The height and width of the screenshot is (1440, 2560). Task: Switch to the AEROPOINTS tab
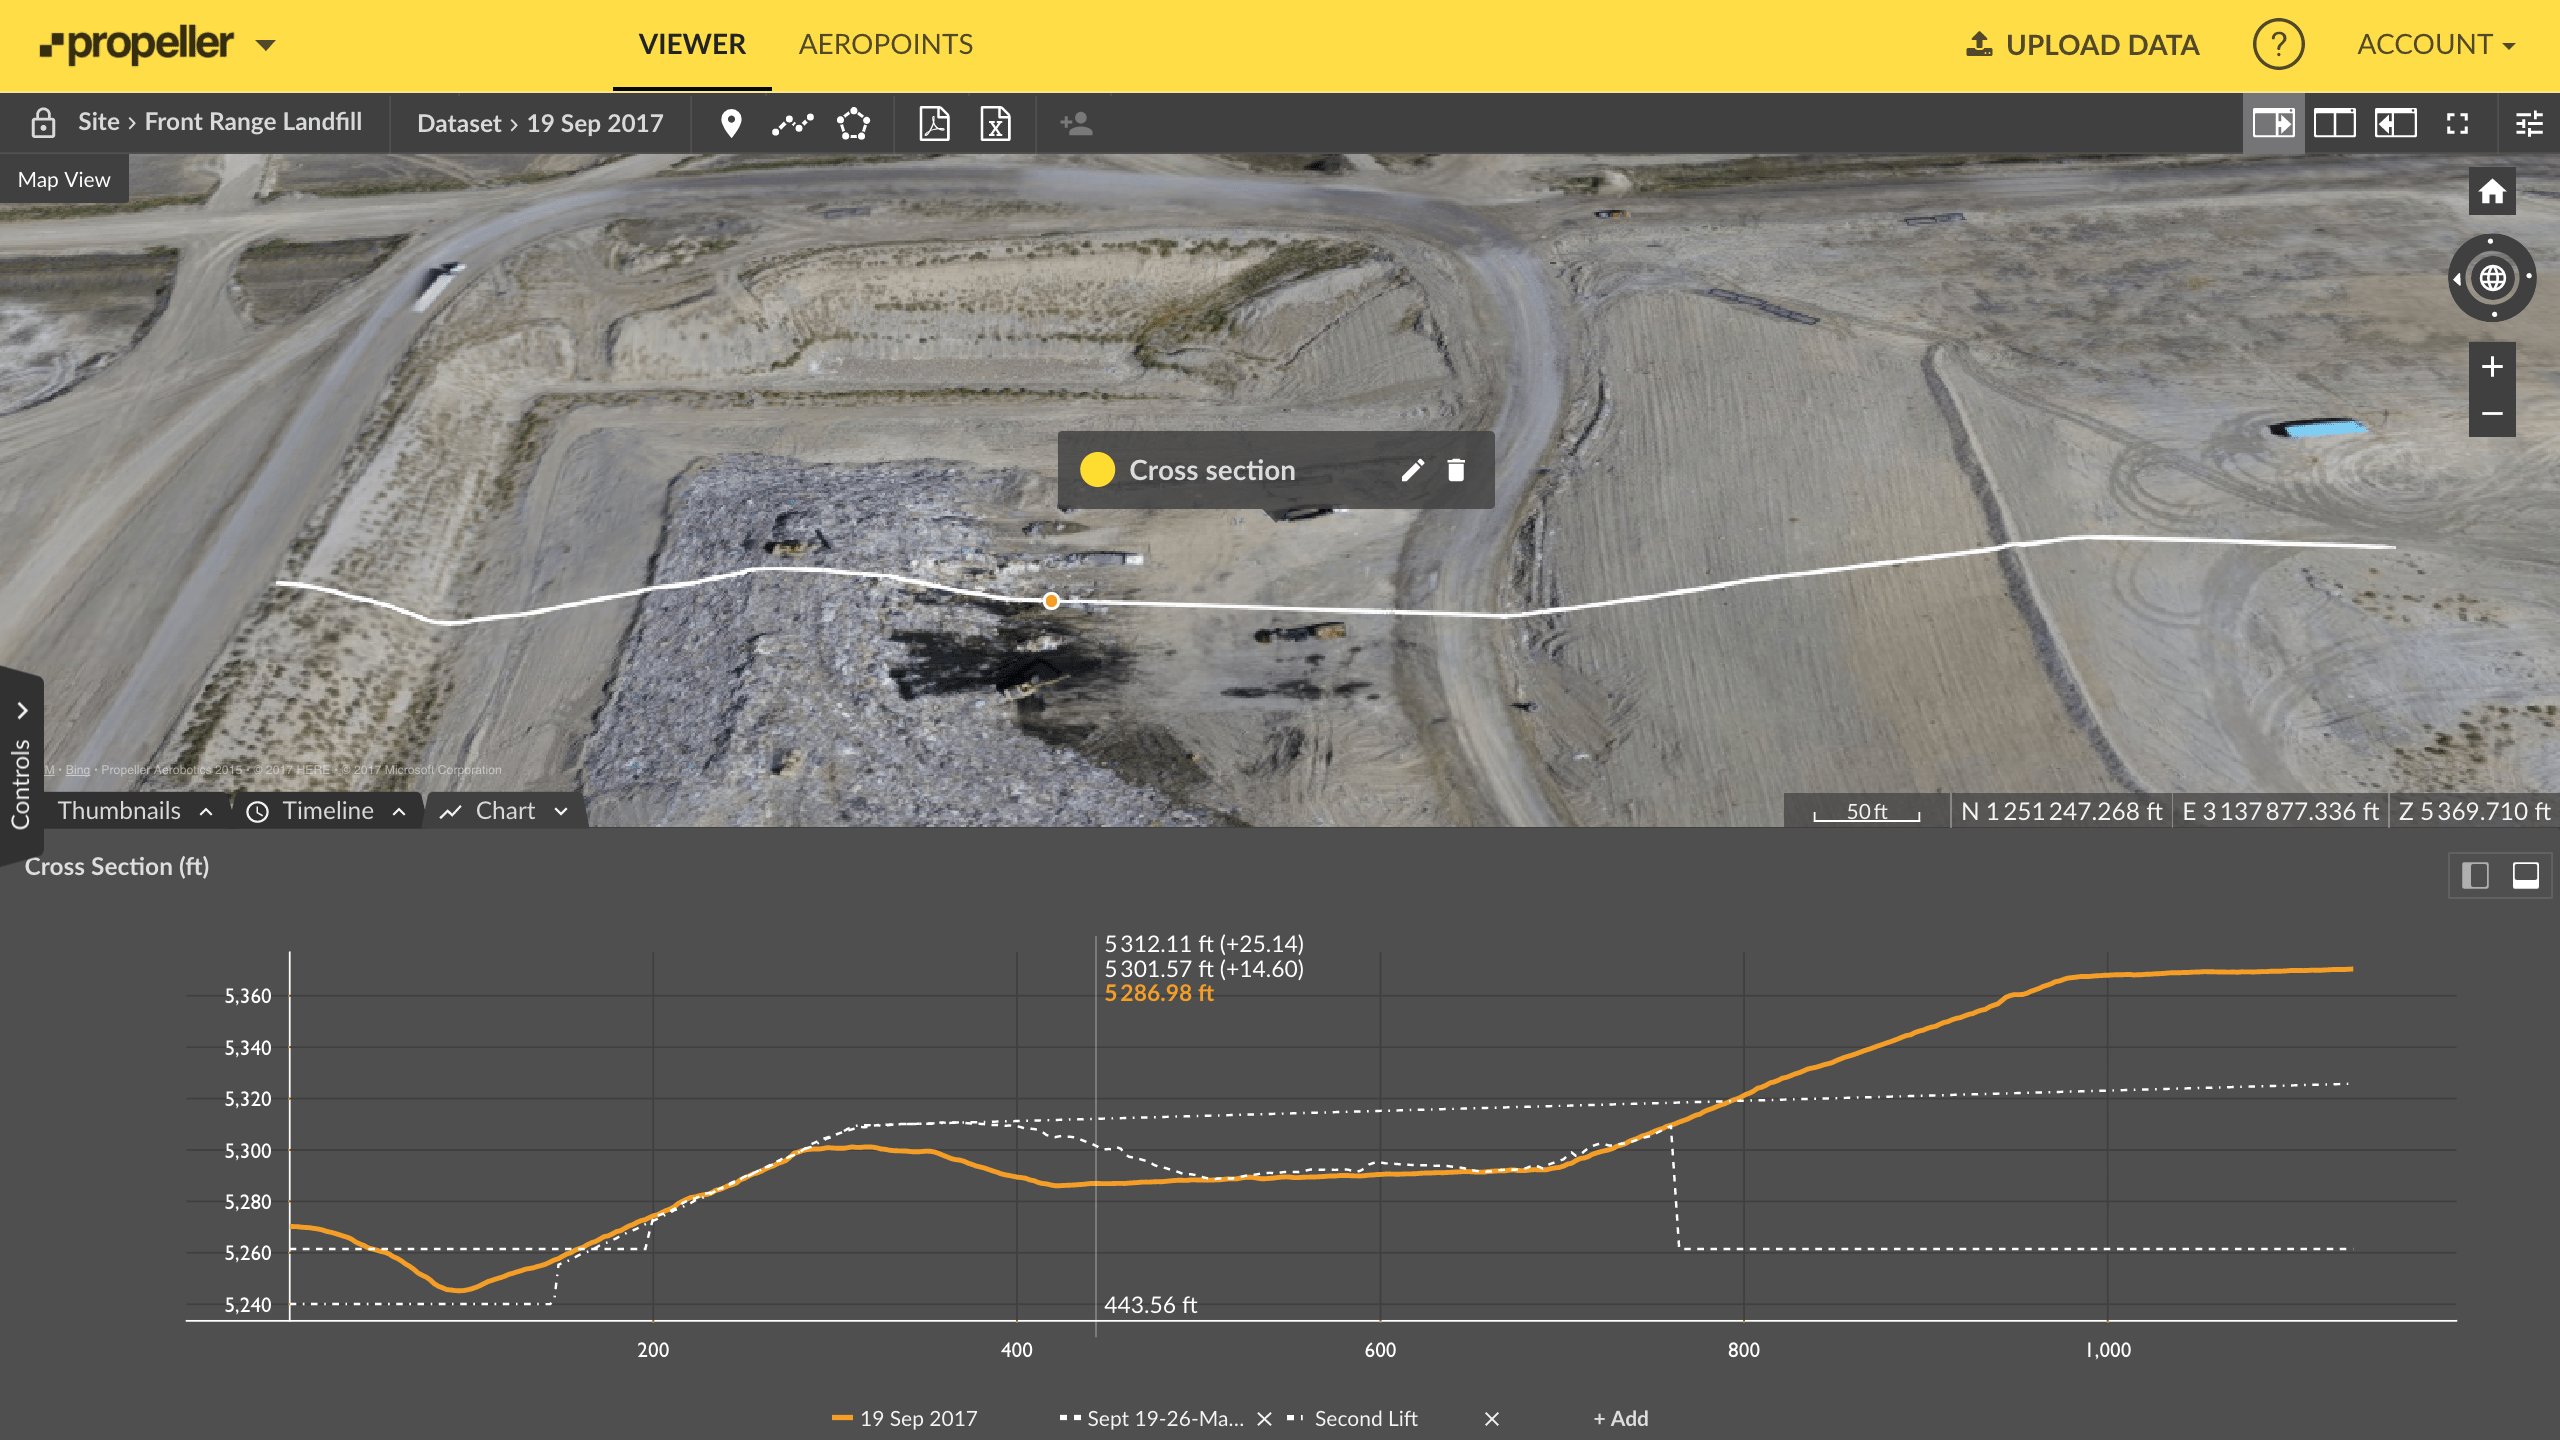(x=885, y=44)
